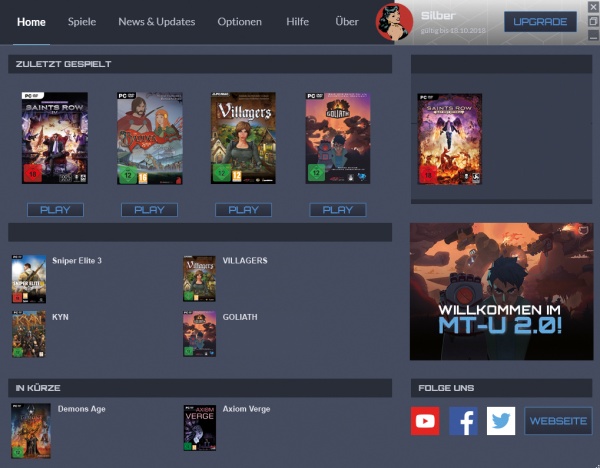Play Villagers from recently played

coord(243,210)
